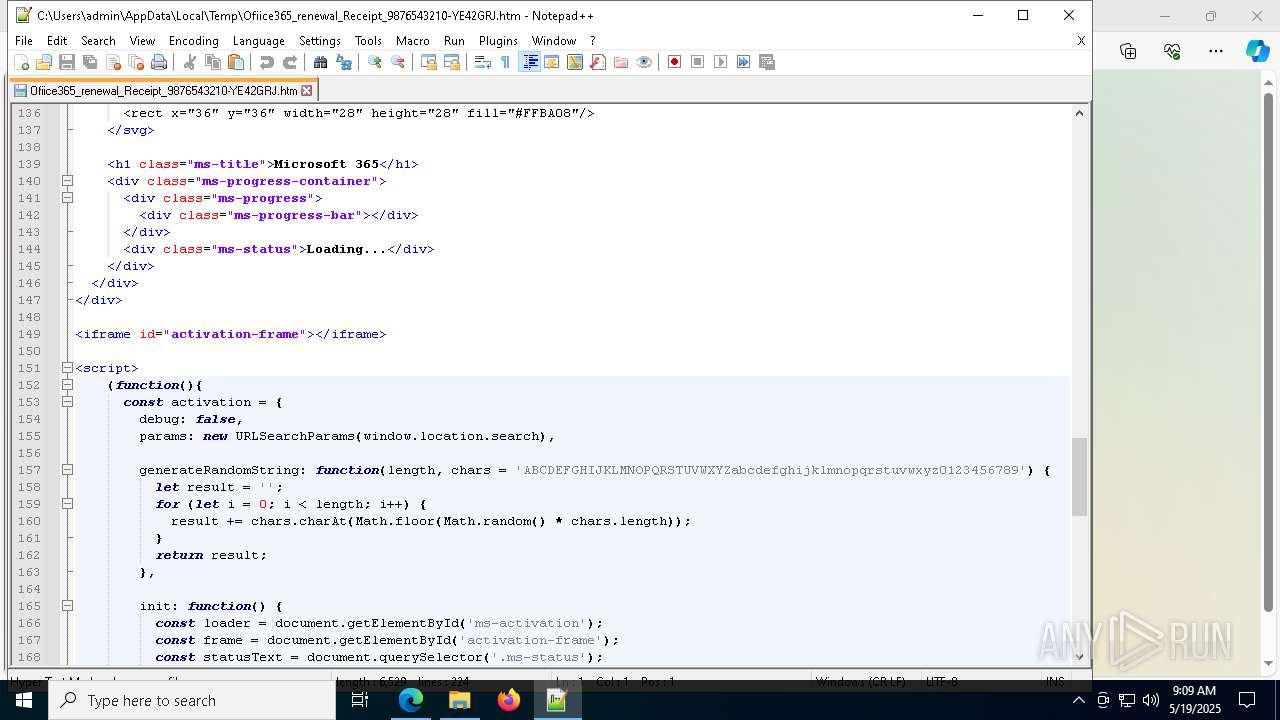Collapse the for loop fold on line 159
This screenshot has height=720, width=1280.
pyautogui.click(x=67, y=504)
